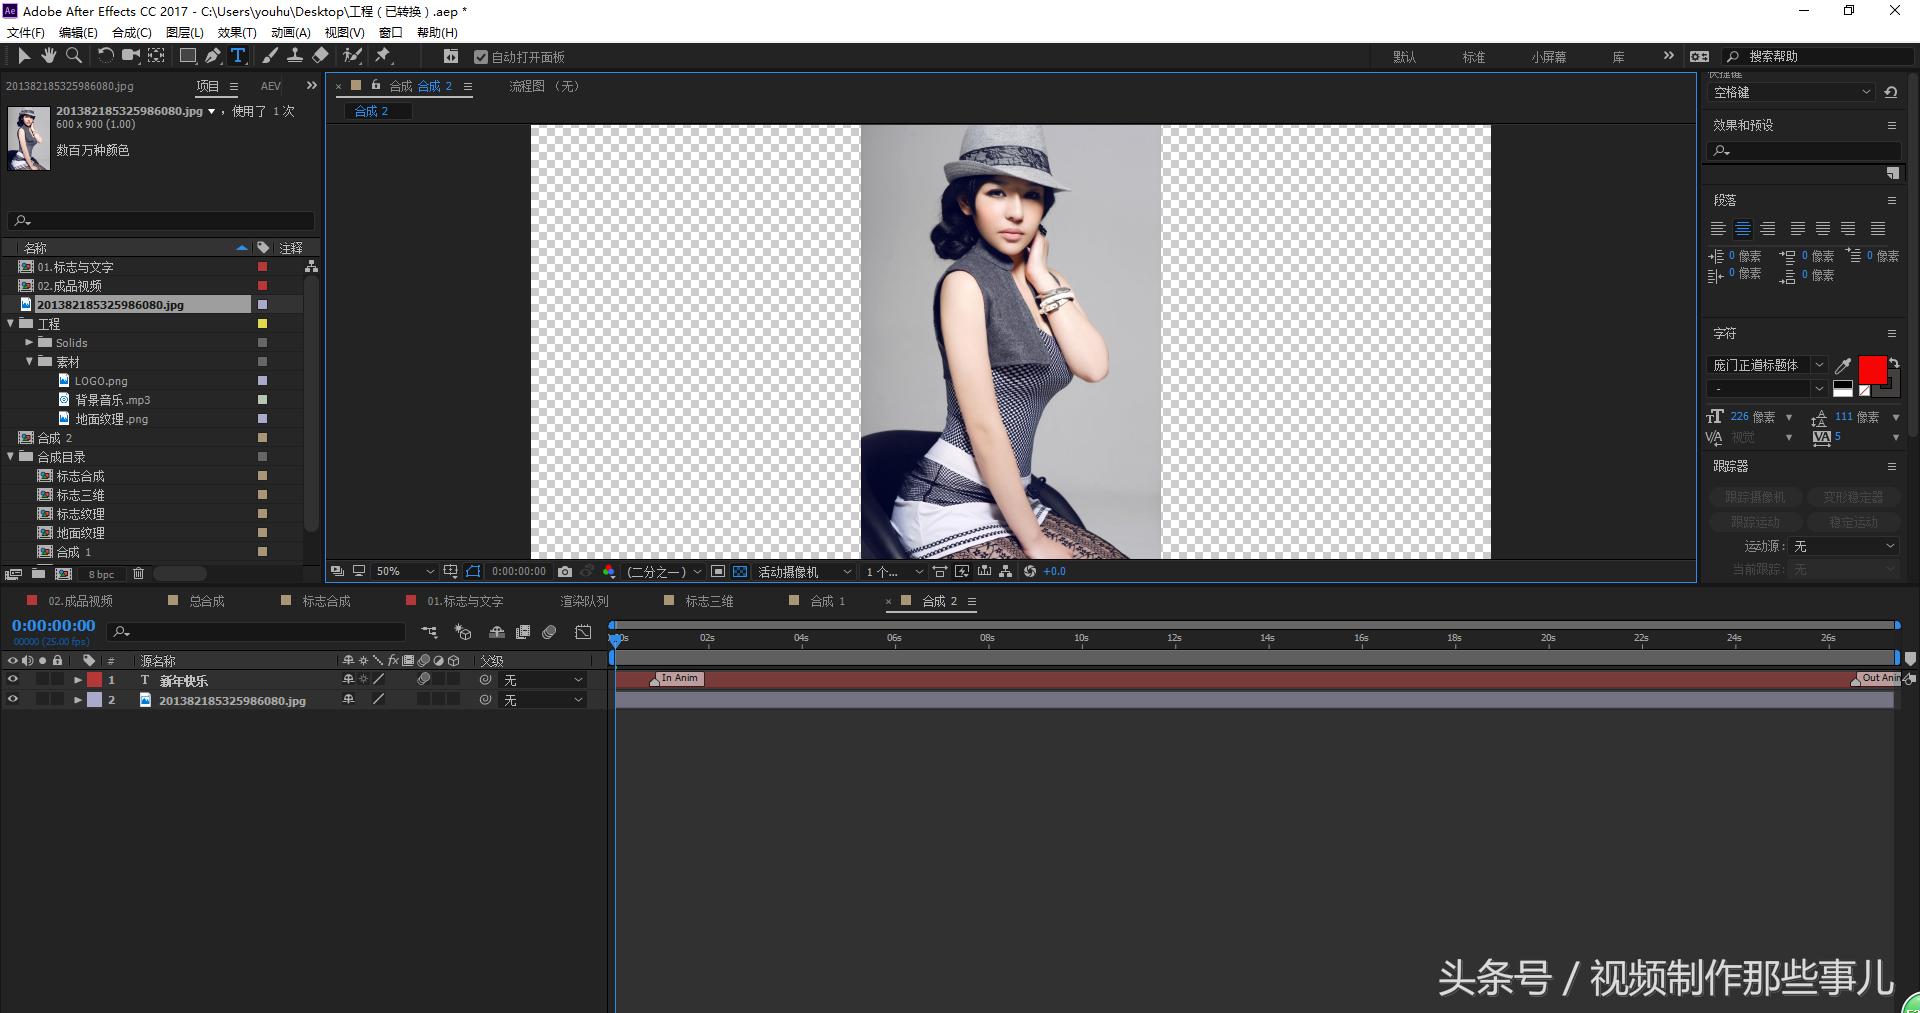Image resolution: width=1920 pixels, height=1013 pixels.
Task: Select the Clone Stamp tool
Action: pyautogui.click(x=295, y=56)
